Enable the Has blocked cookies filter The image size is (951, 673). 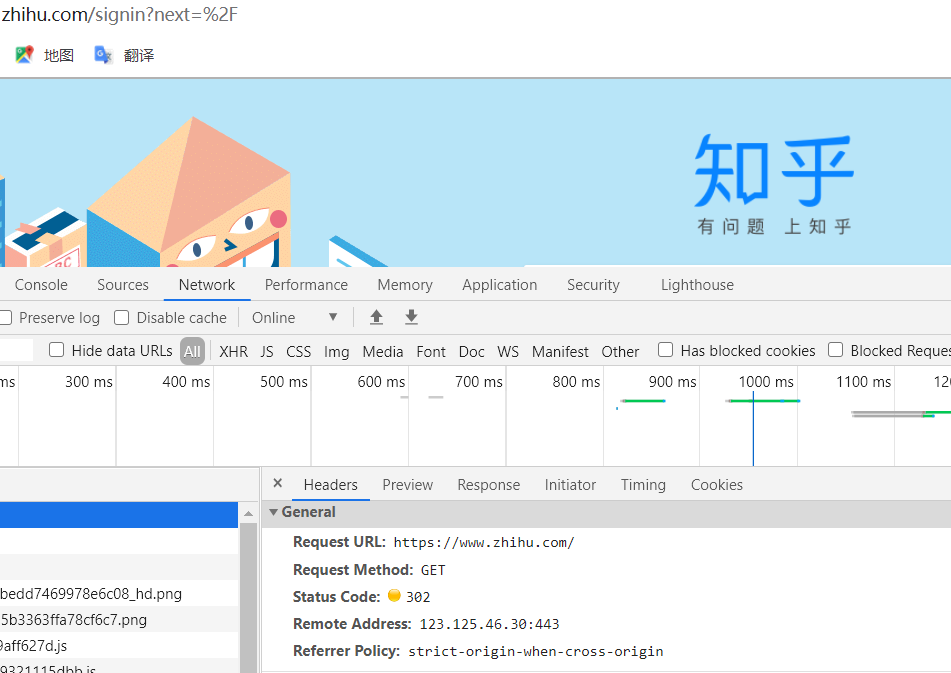(665, 351)
